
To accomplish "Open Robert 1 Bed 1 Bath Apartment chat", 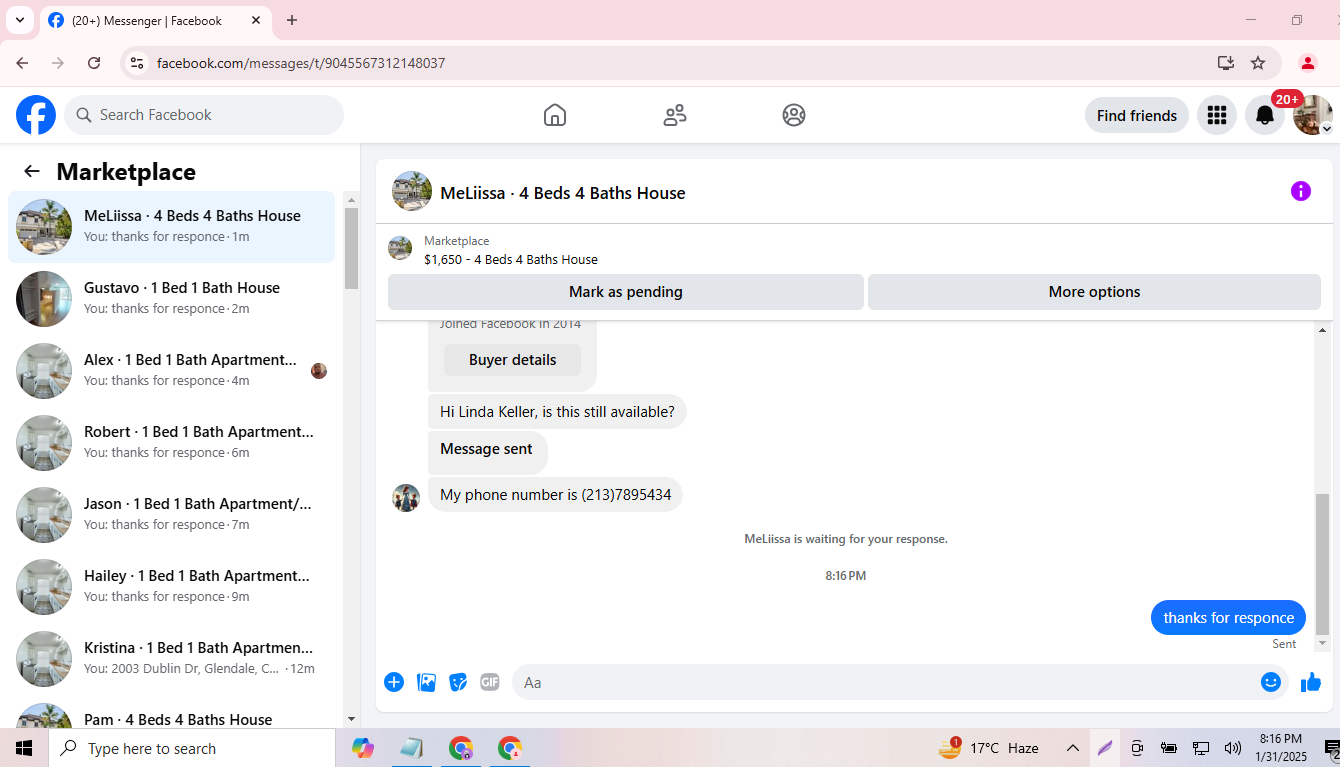I will pos(171,443).
